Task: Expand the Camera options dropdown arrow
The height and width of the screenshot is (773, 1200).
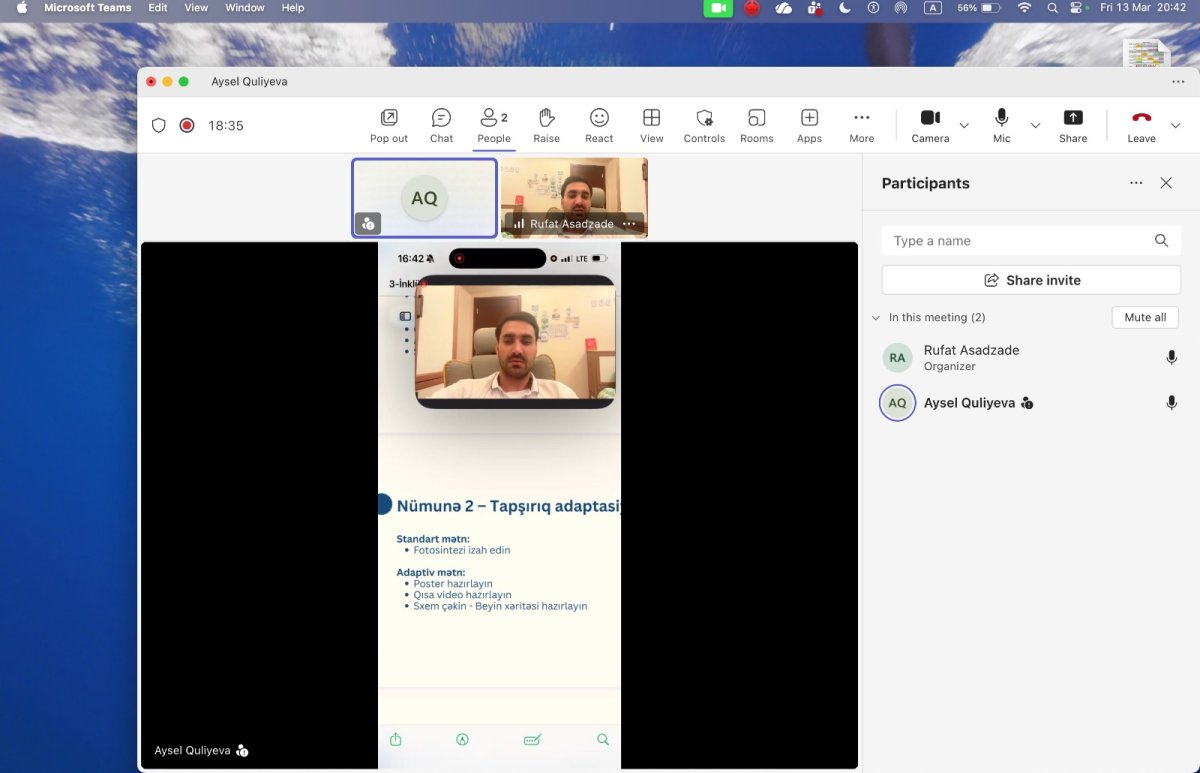Action: coord(964,126)
